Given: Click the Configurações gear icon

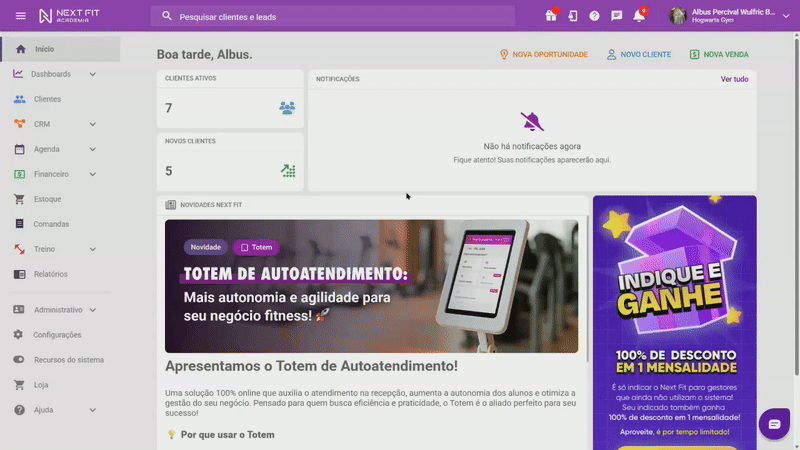Looking at the screenshot, I should (x=18, y=335).
